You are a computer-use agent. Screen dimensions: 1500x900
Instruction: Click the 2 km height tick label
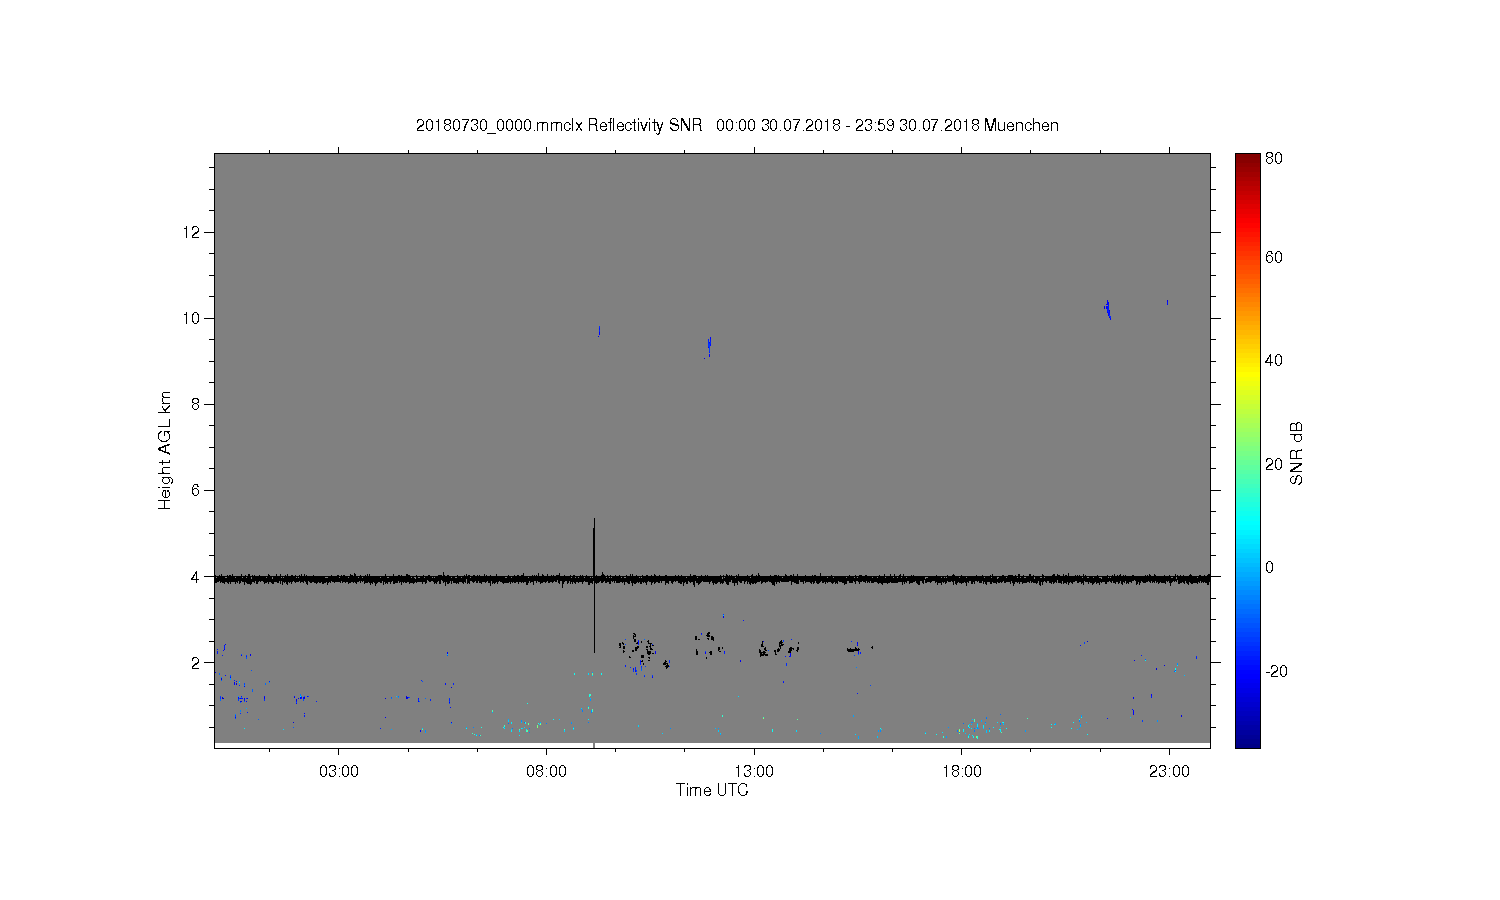click(196, 663)
